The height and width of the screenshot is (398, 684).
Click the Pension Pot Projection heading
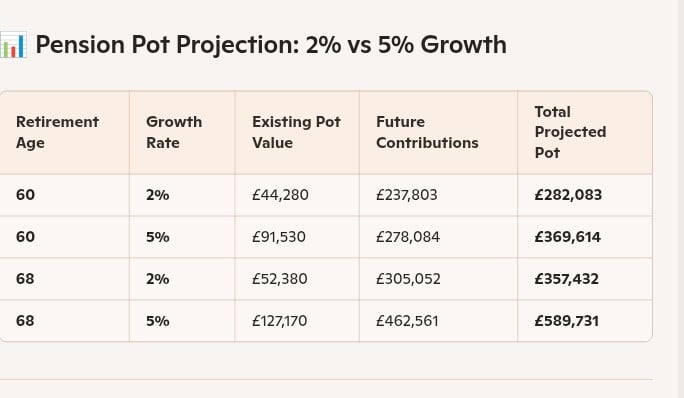pos(271,45)
